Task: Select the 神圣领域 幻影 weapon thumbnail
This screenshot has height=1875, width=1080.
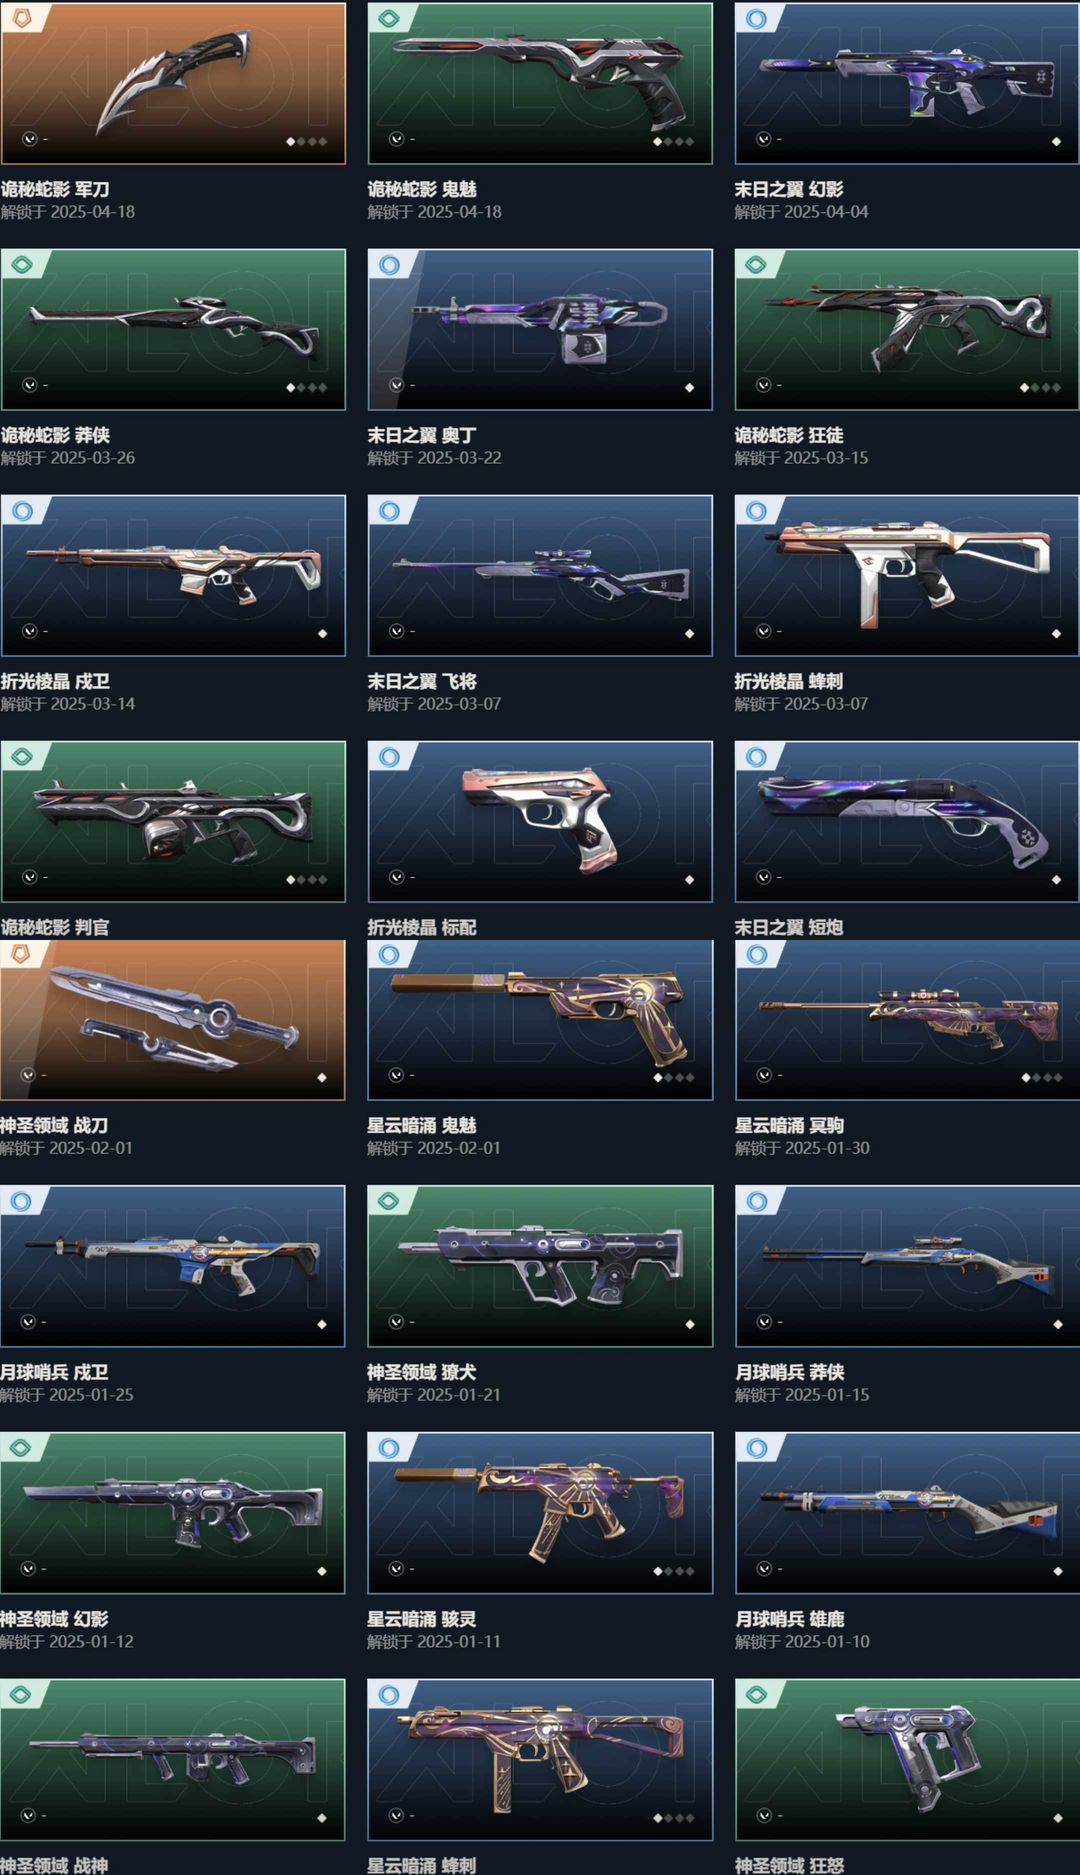Action: click(x=172, y=1513)
